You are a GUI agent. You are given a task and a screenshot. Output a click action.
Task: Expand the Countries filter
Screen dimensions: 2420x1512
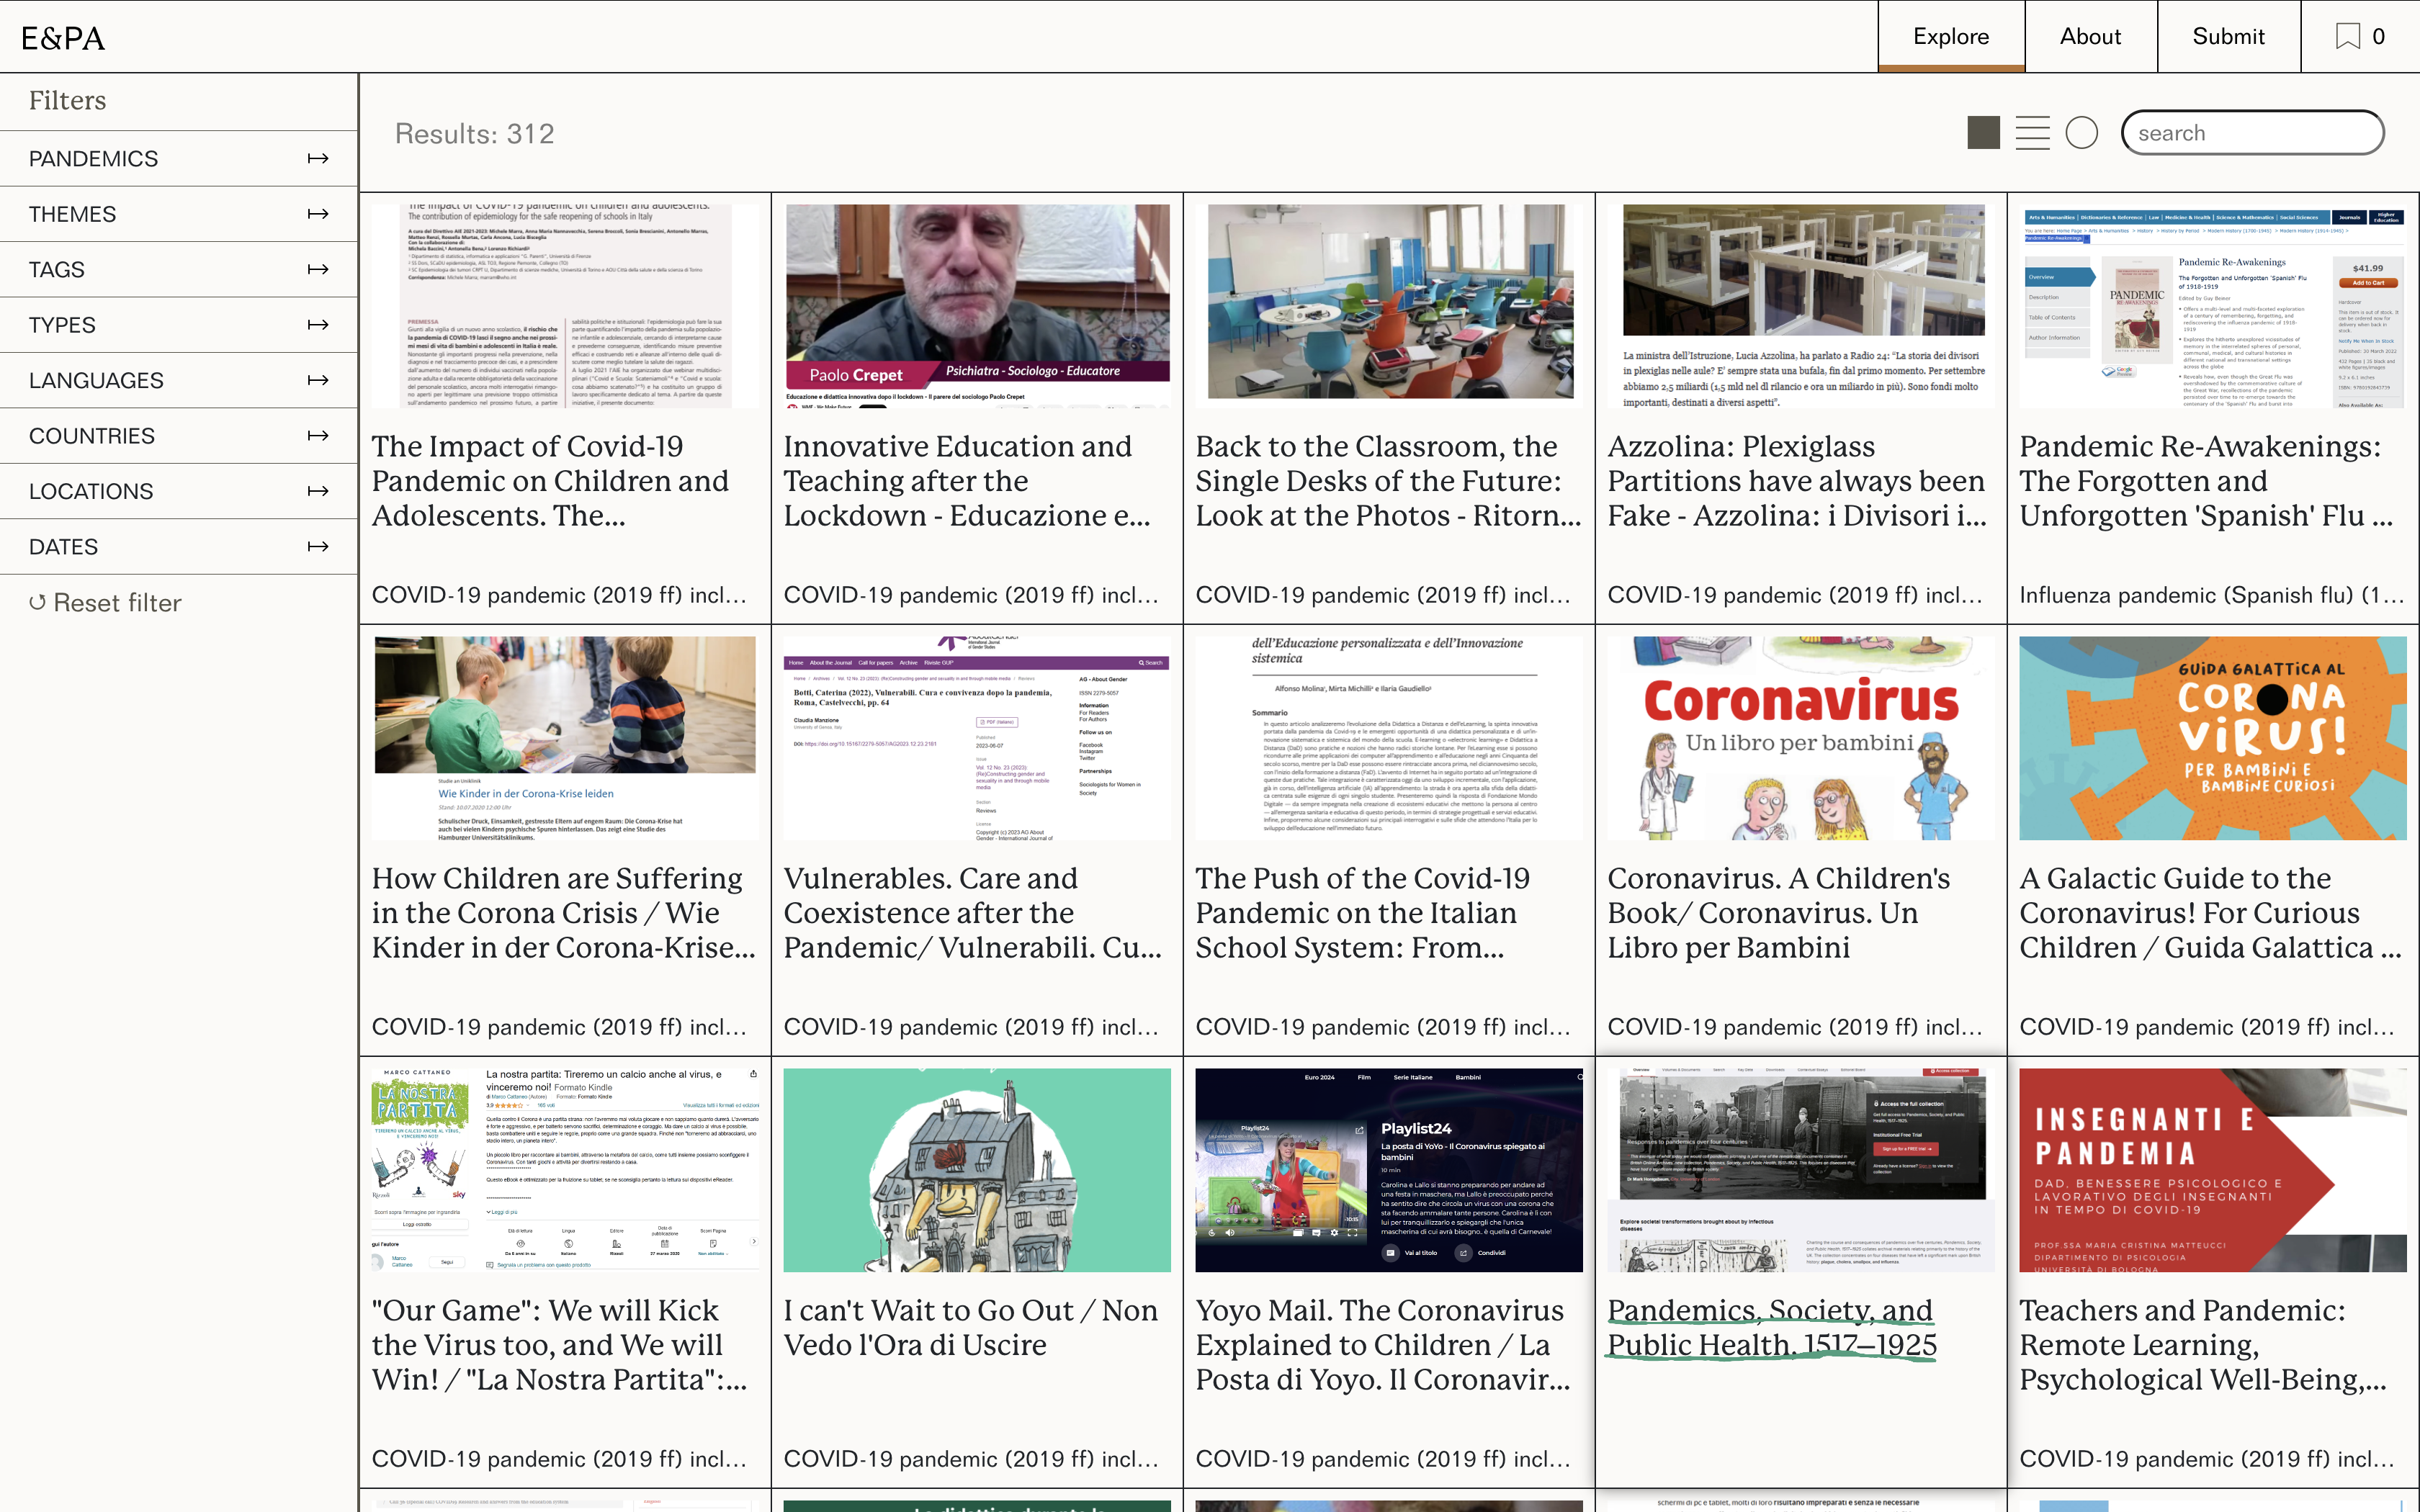click(179, 436)
